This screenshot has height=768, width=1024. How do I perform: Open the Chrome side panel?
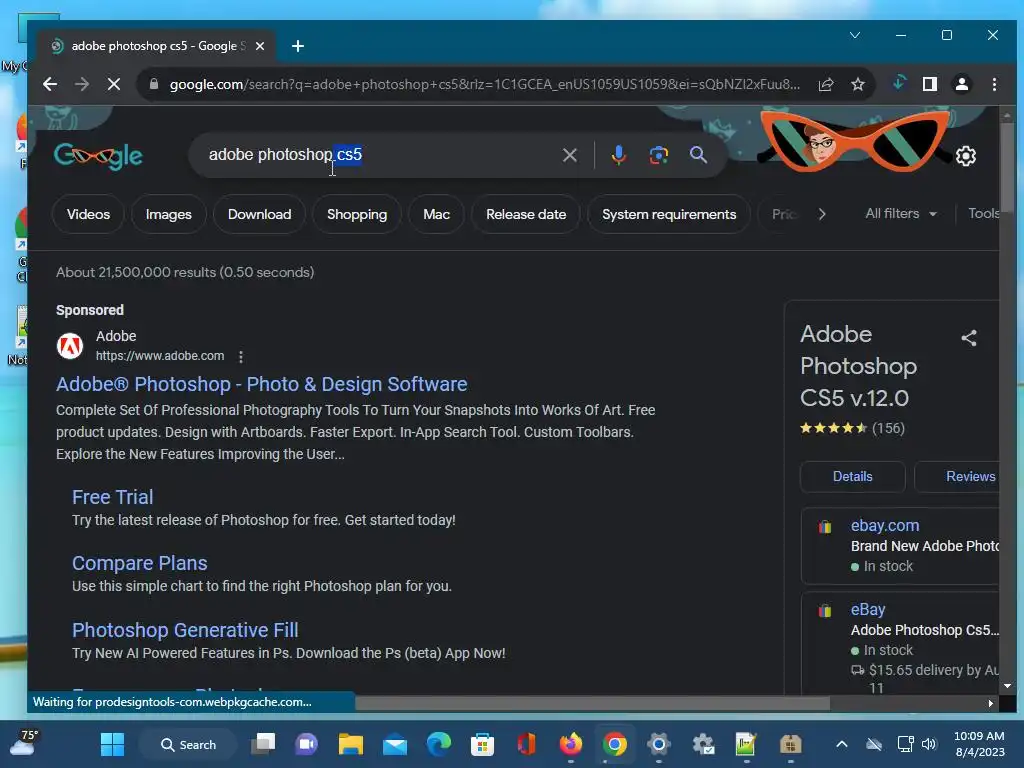(x=930, y=84)
